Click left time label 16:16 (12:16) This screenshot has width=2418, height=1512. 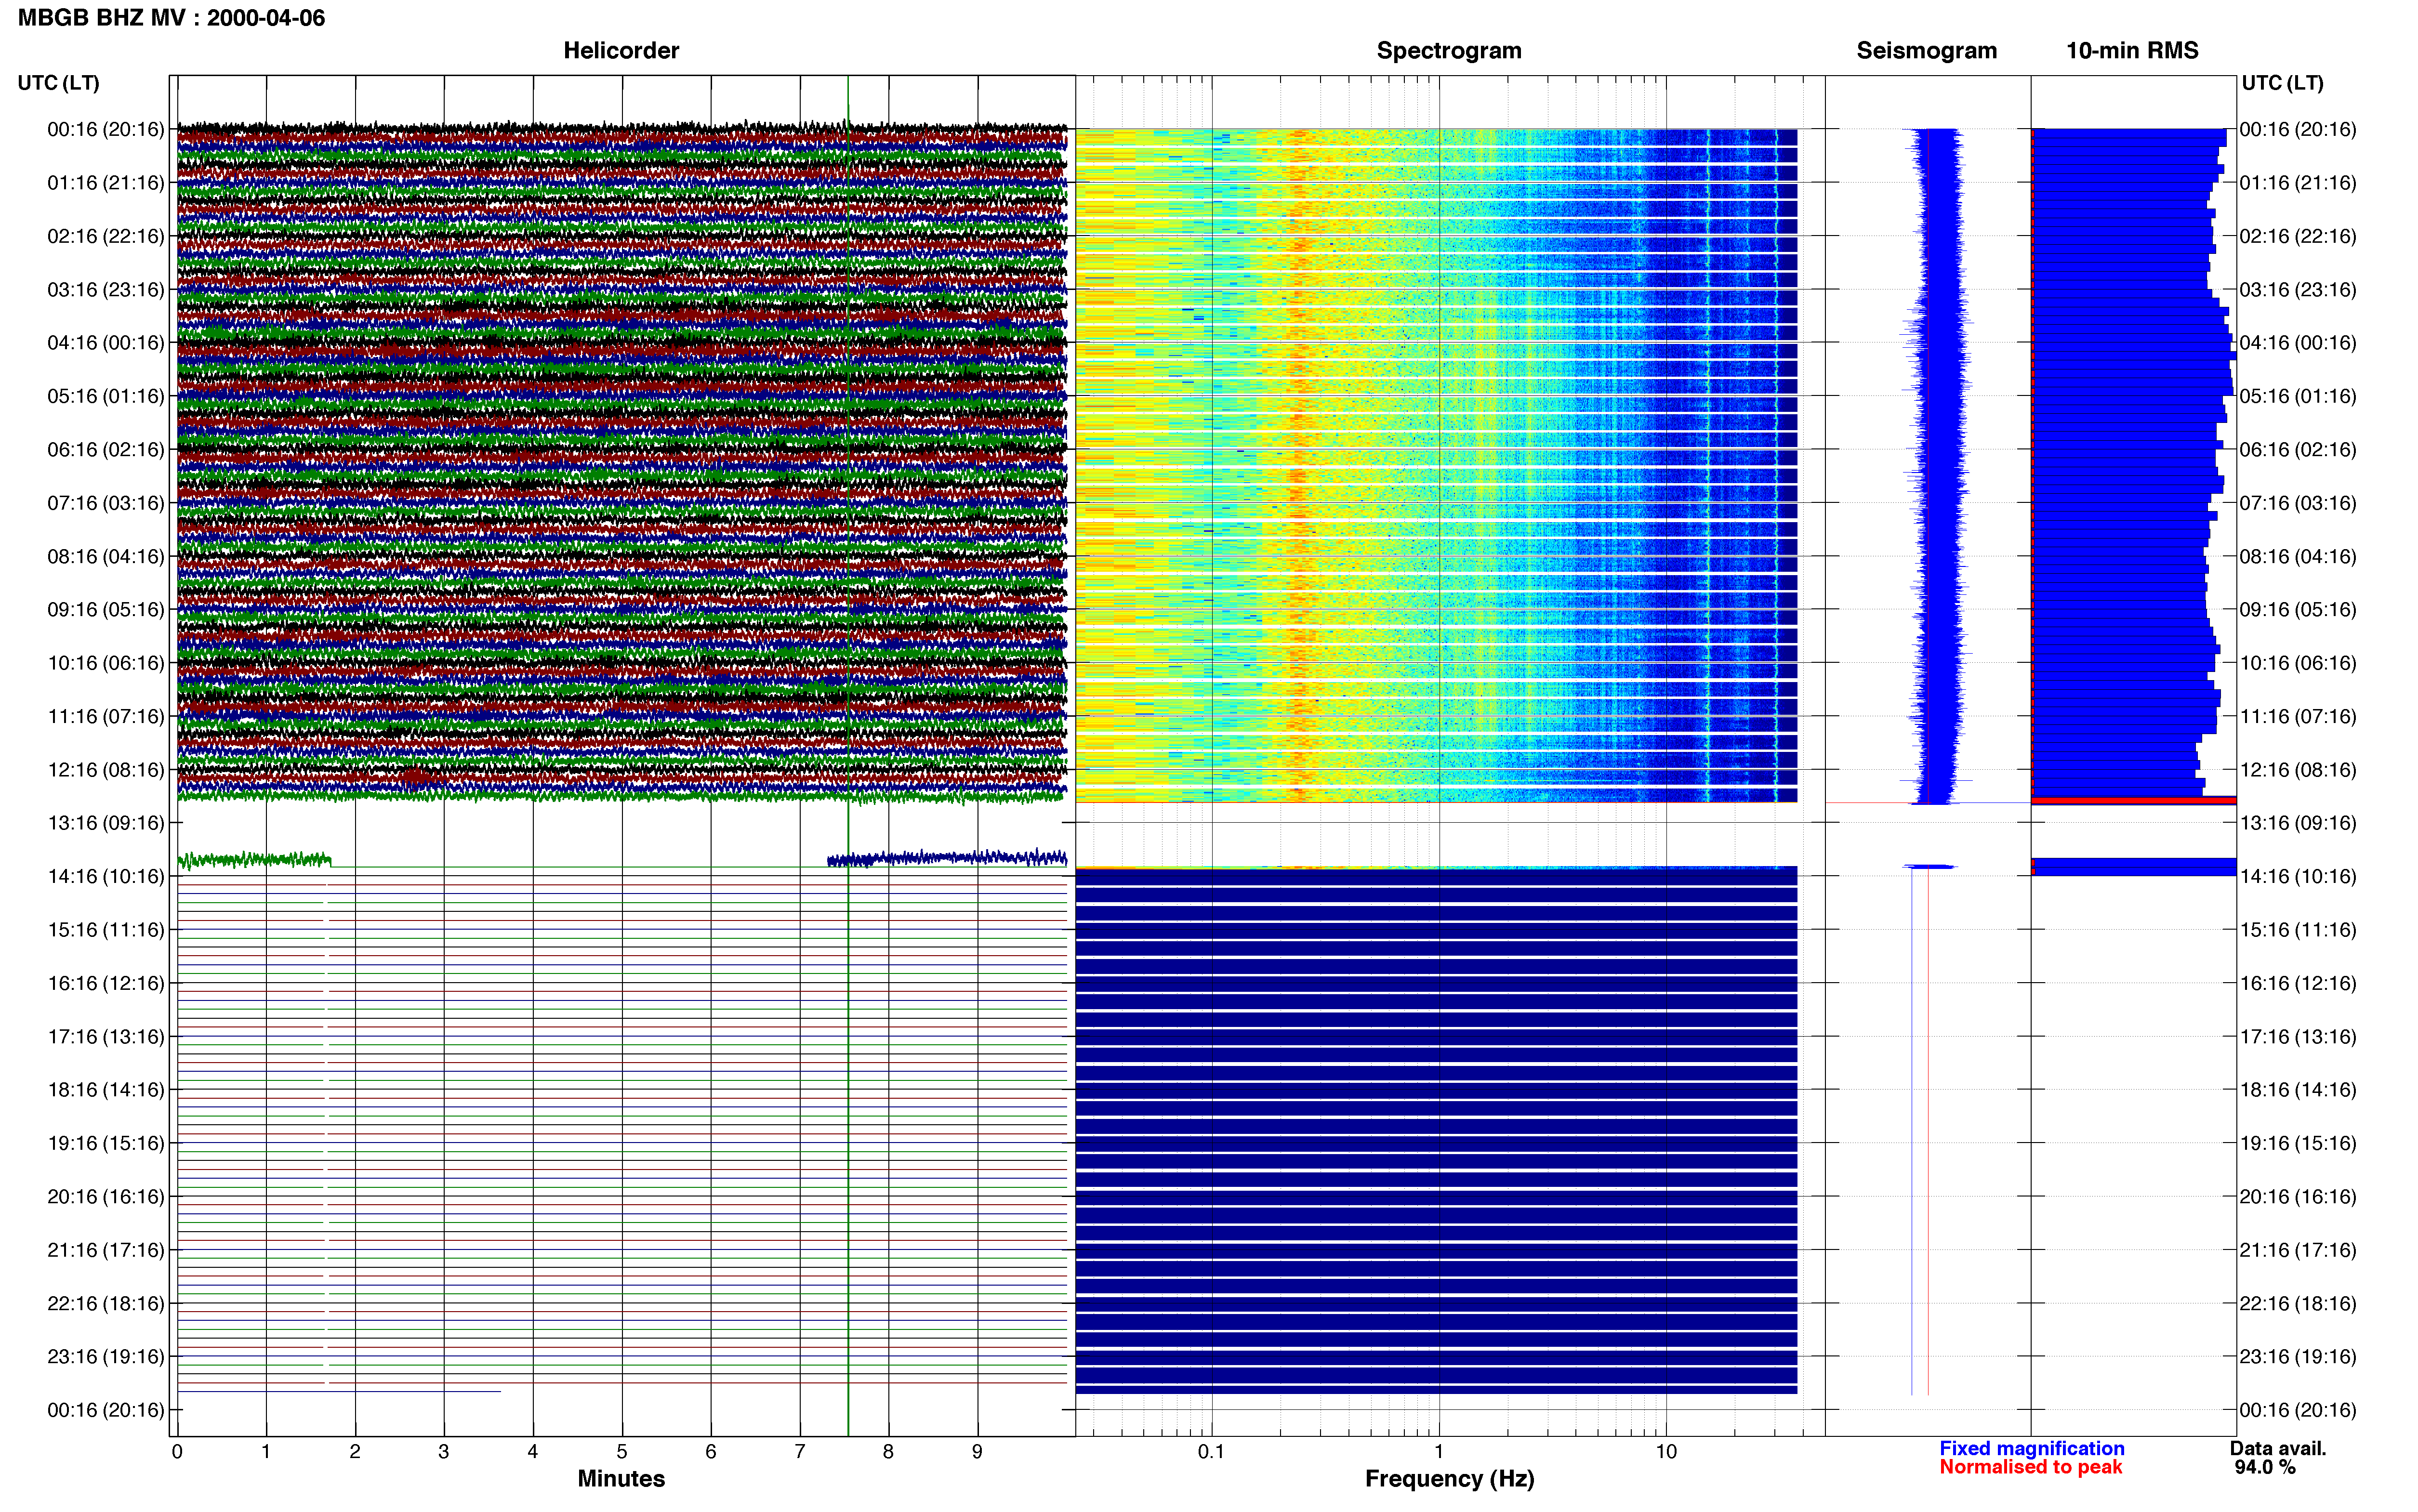tap(106, 983)
